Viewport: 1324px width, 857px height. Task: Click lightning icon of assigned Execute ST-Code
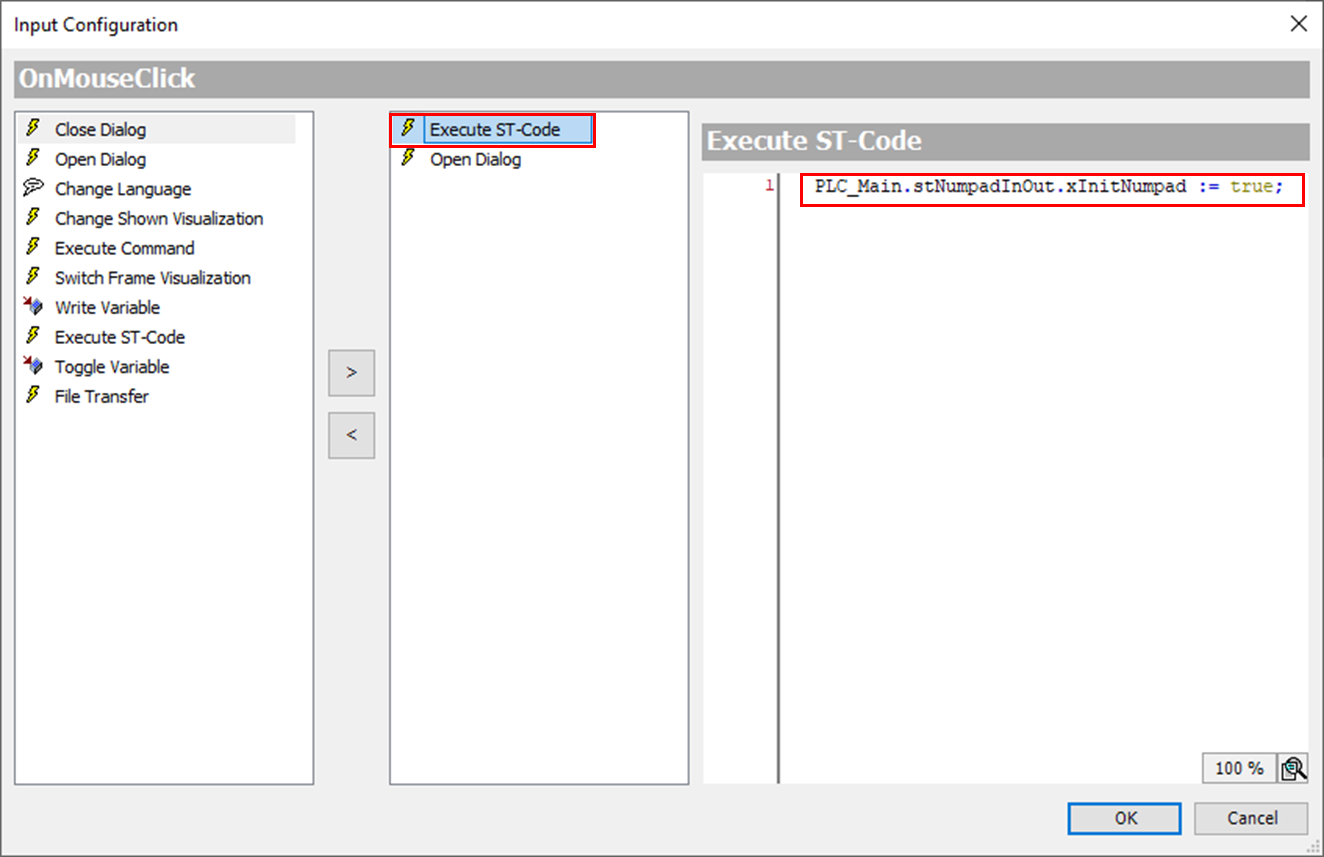pos(407,129)
